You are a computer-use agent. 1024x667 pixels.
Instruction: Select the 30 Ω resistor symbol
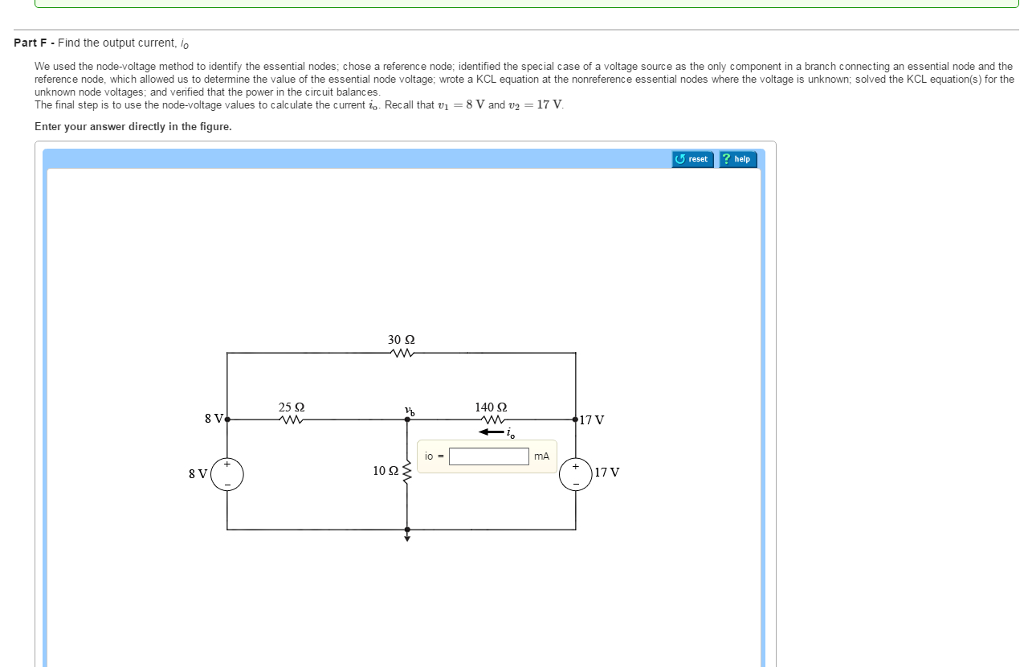coord(400,352)
